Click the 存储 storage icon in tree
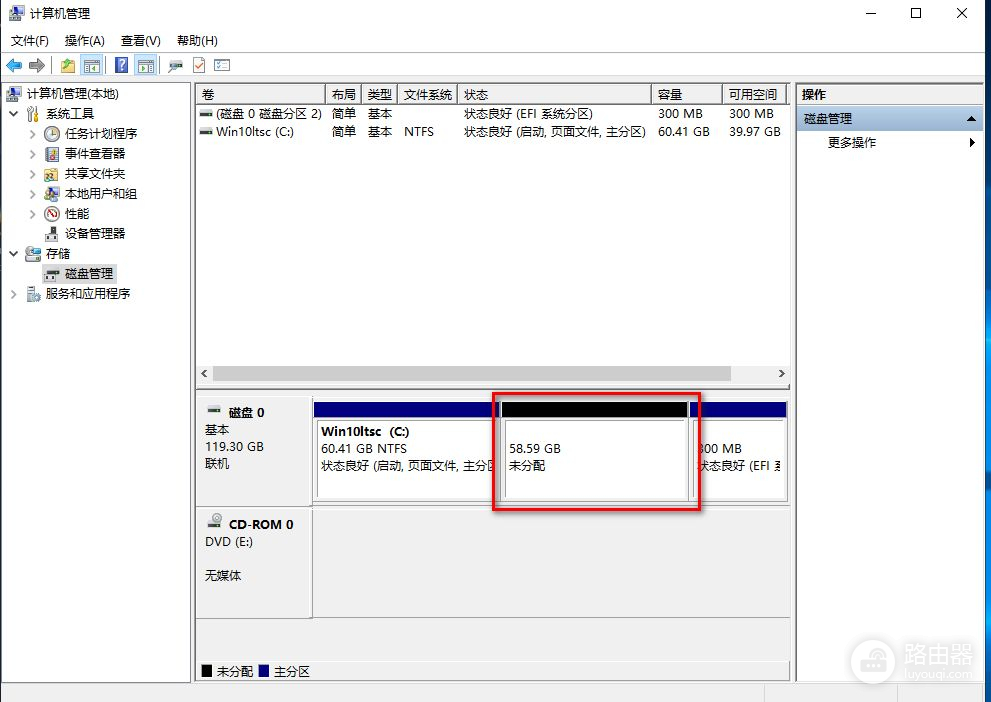 point(33,254)
